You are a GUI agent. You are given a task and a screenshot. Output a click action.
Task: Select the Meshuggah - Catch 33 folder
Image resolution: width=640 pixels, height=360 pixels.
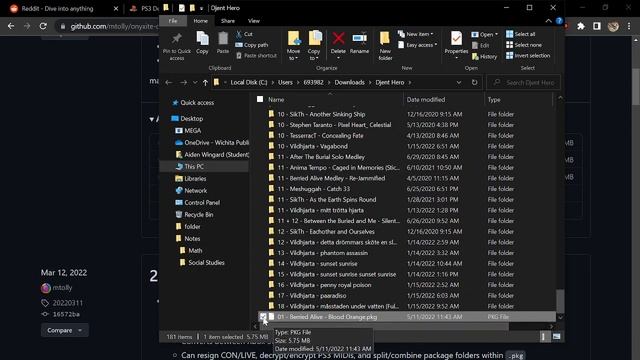coord(313,189)
